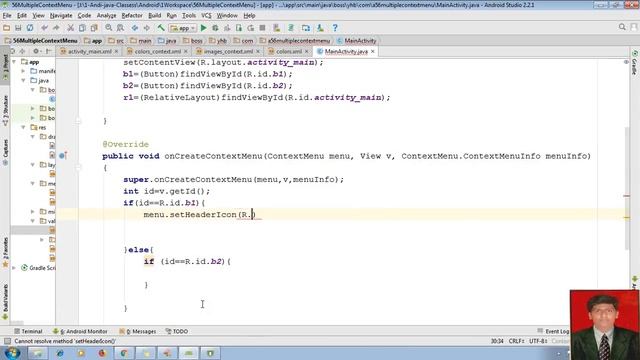
Task: Click the Stop square icon
Action: pyautogui.click(x=262, y=28)
